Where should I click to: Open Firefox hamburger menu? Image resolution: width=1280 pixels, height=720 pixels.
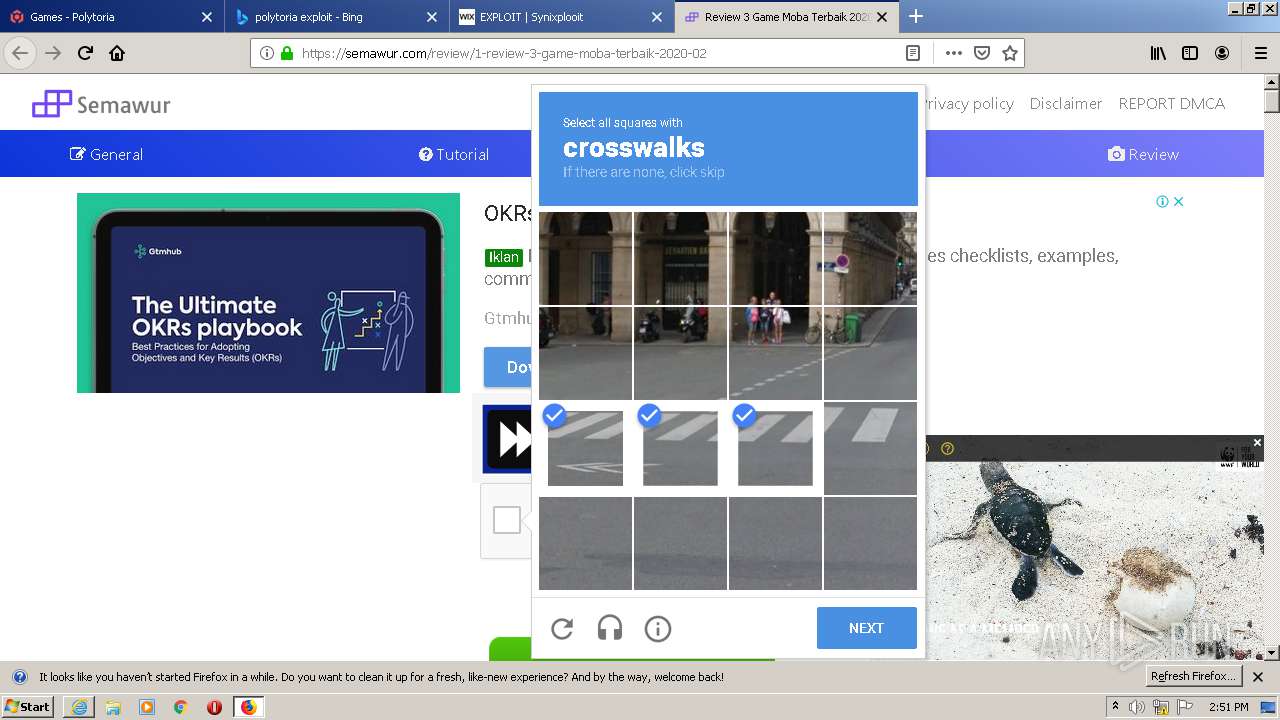[1260, 53]
